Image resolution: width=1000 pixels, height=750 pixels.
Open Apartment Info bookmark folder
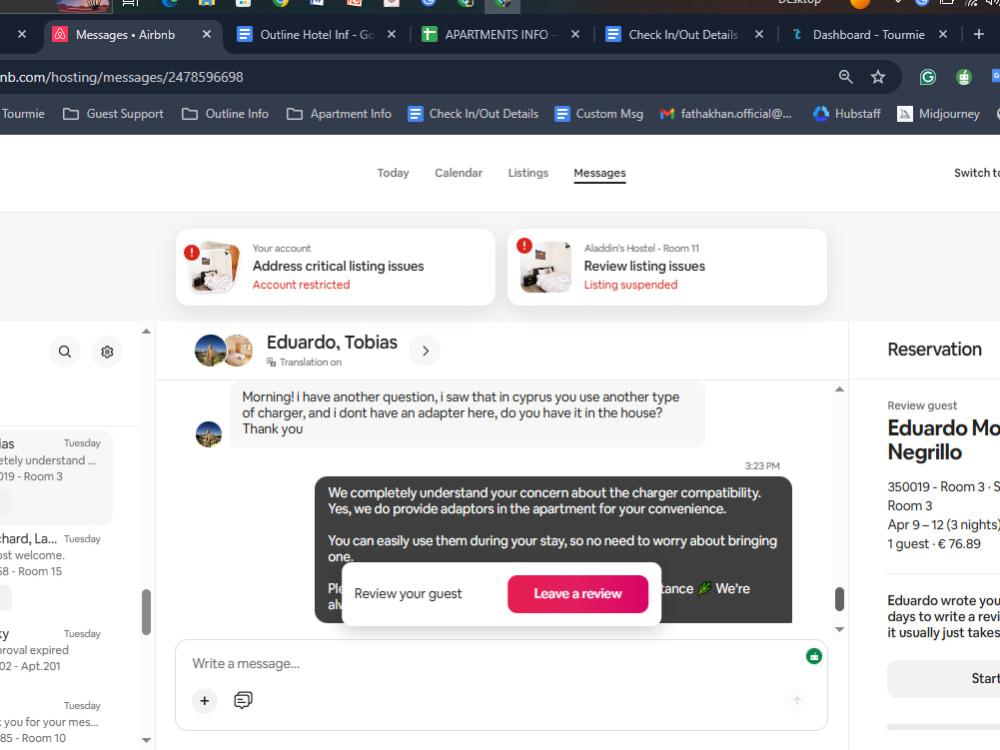coord(339,114)
